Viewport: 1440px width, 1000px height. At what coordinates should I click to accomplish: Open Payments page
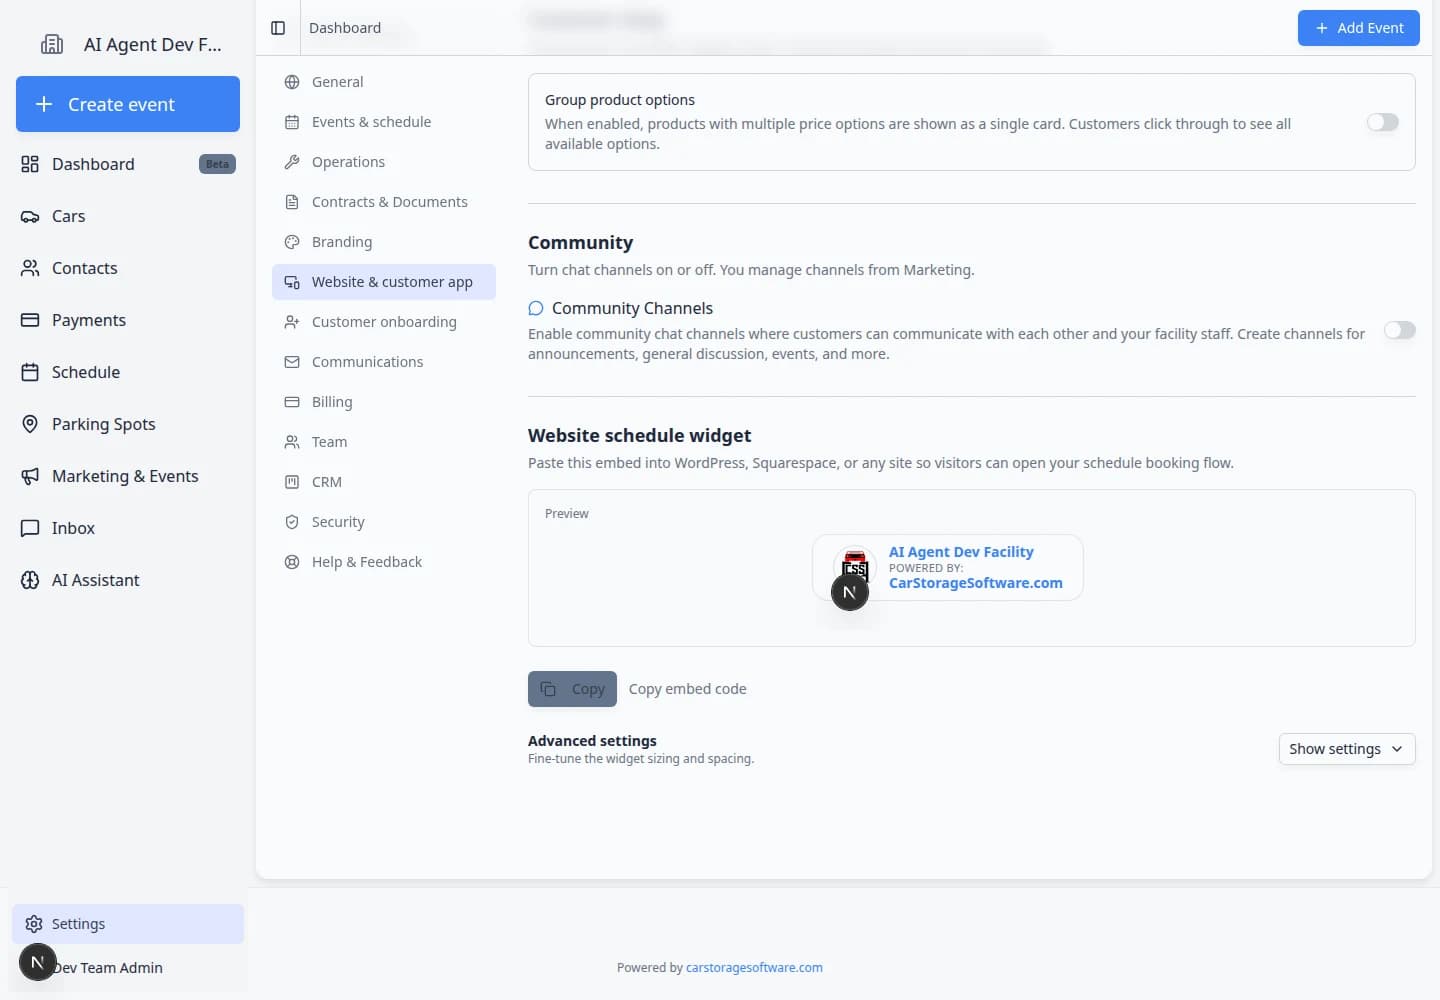pyautogui.click(x=128, y=320)
